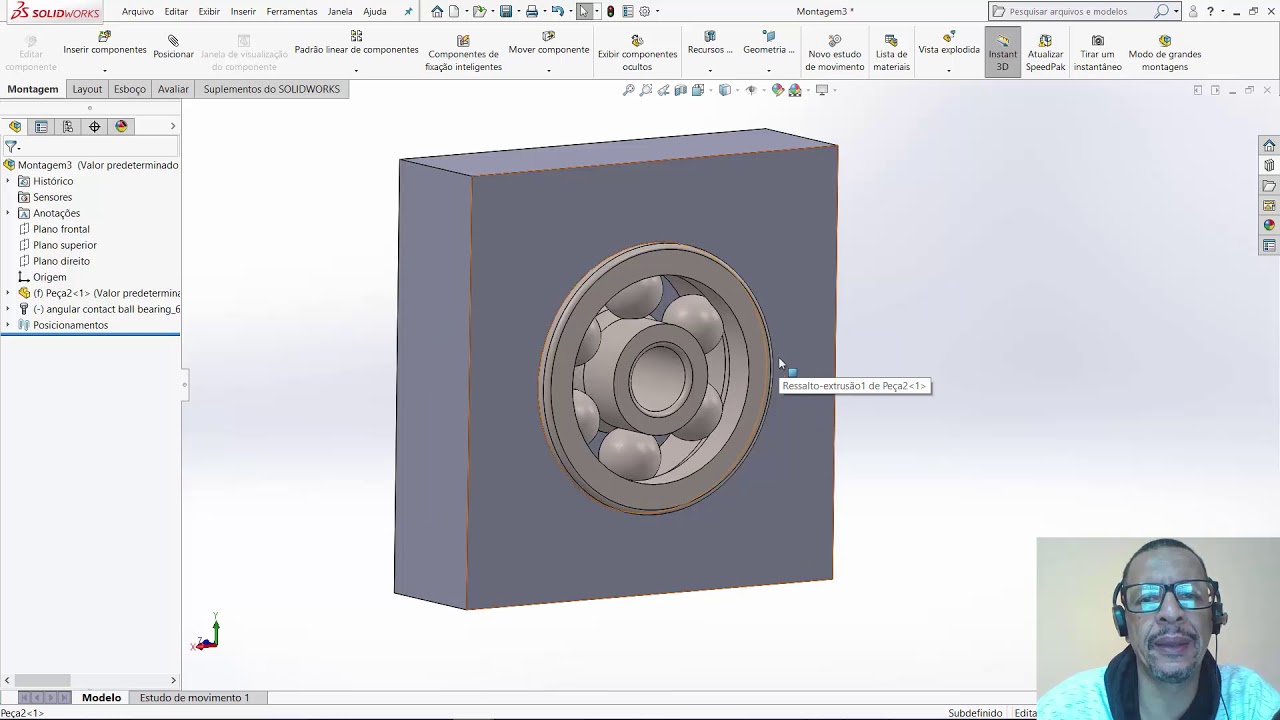Screen dimensions: 1280x720
Task: Expand the Peça2<1> component node
Action: [x=8, y=293]
